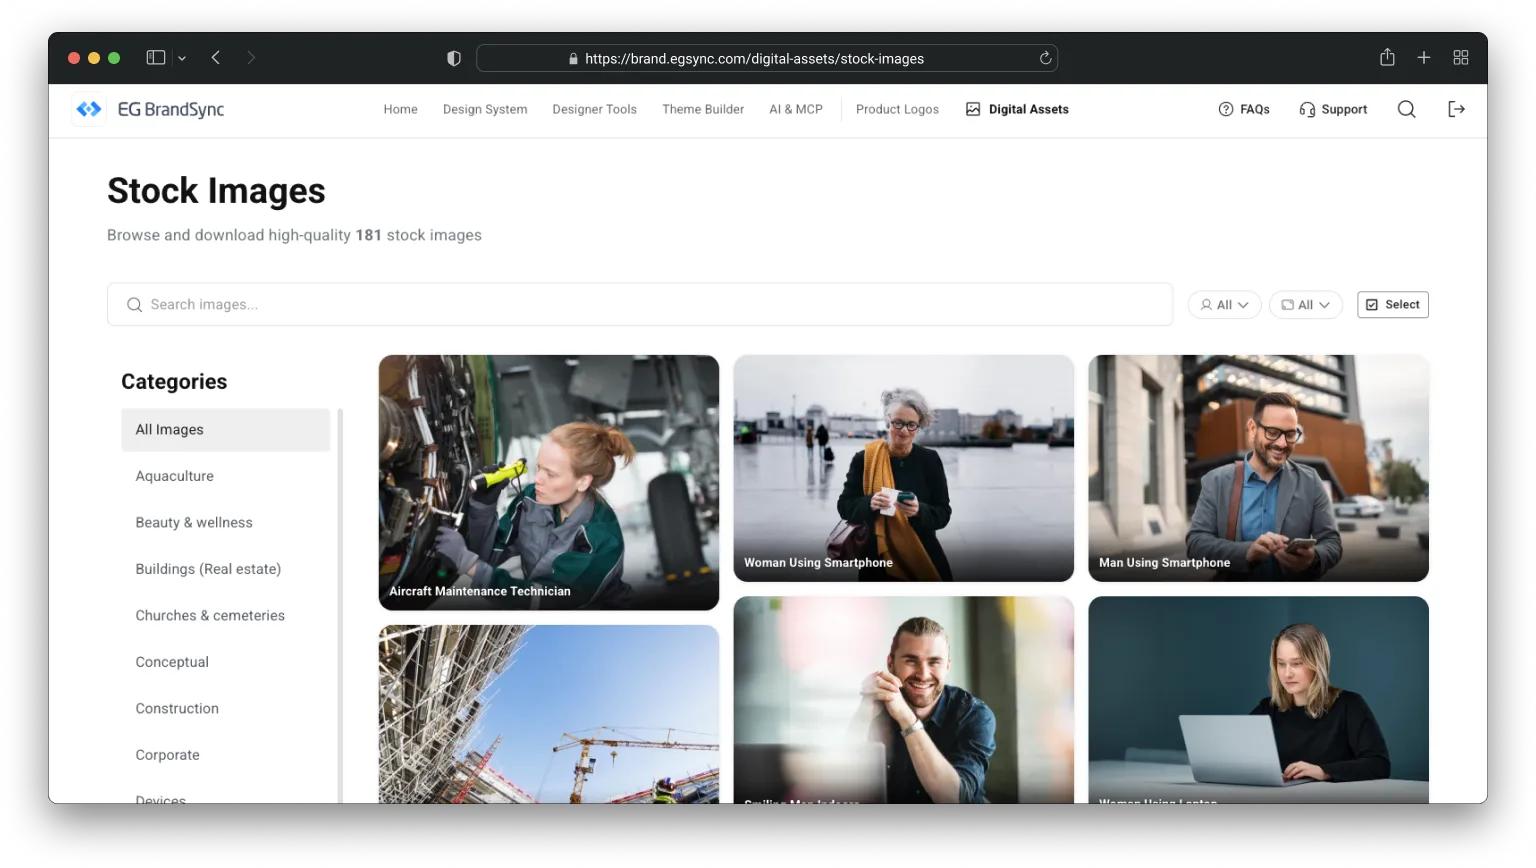Image resolution: width=1536 pixels, height=868 pixels.
Task: Open a new tab with plus icon
Action: point(1424,58)
